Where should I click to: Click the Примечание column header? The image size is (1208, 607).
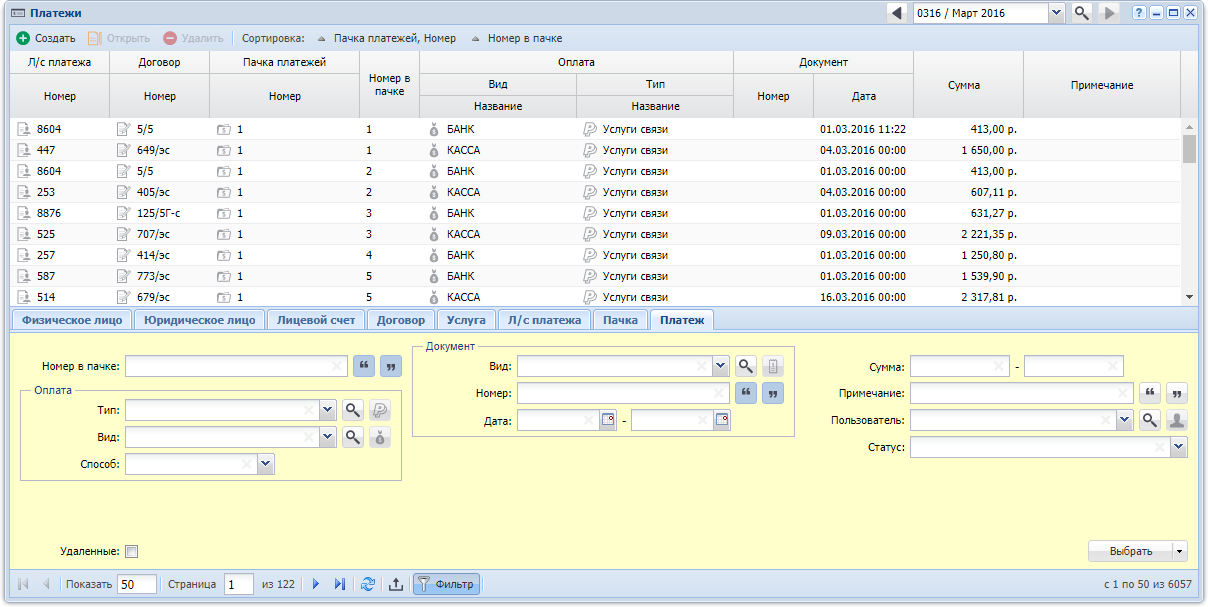point(1102,85)
